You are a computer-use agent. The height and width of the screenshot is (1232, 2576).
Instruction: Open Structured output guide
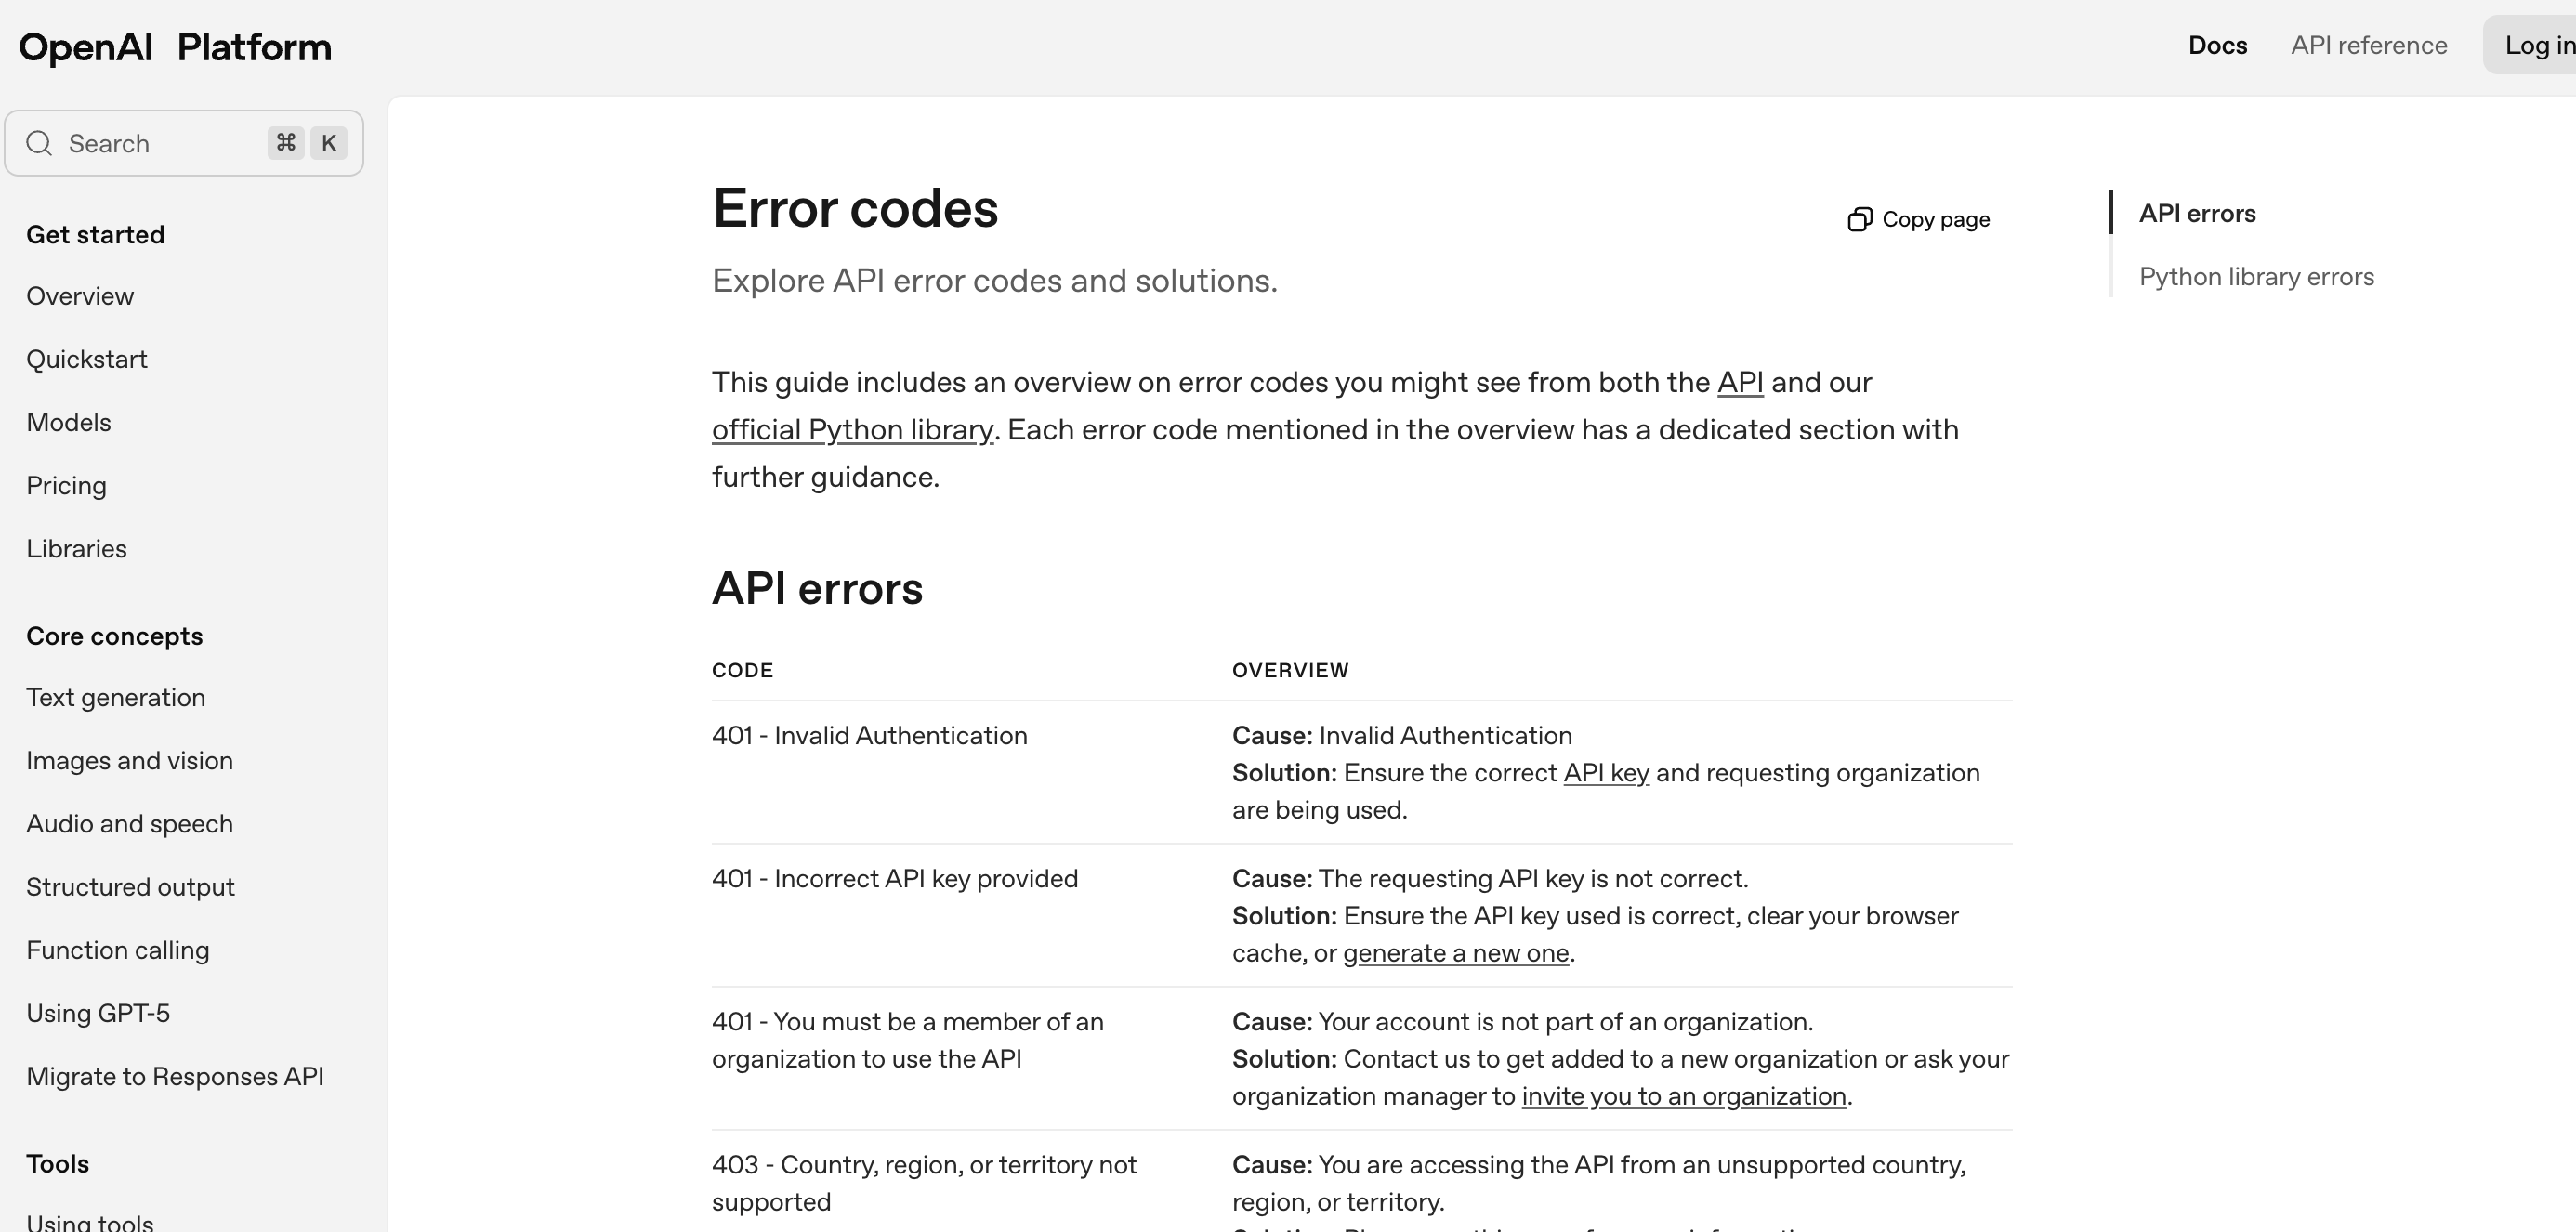pyautogui.click(x=131, y=886)
